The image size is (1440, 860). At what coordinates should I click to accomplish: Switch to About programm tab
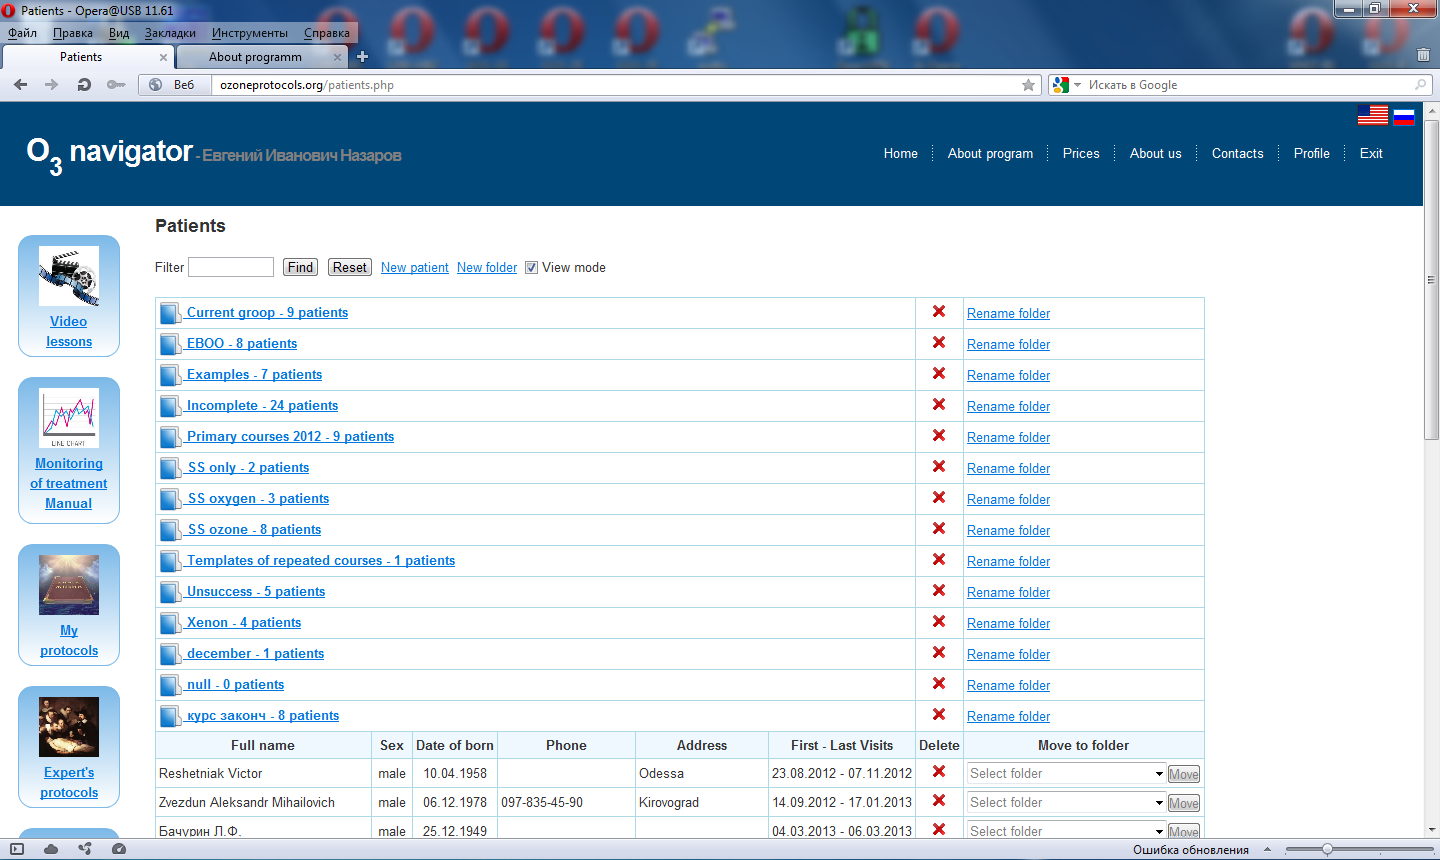click(255, 57)
